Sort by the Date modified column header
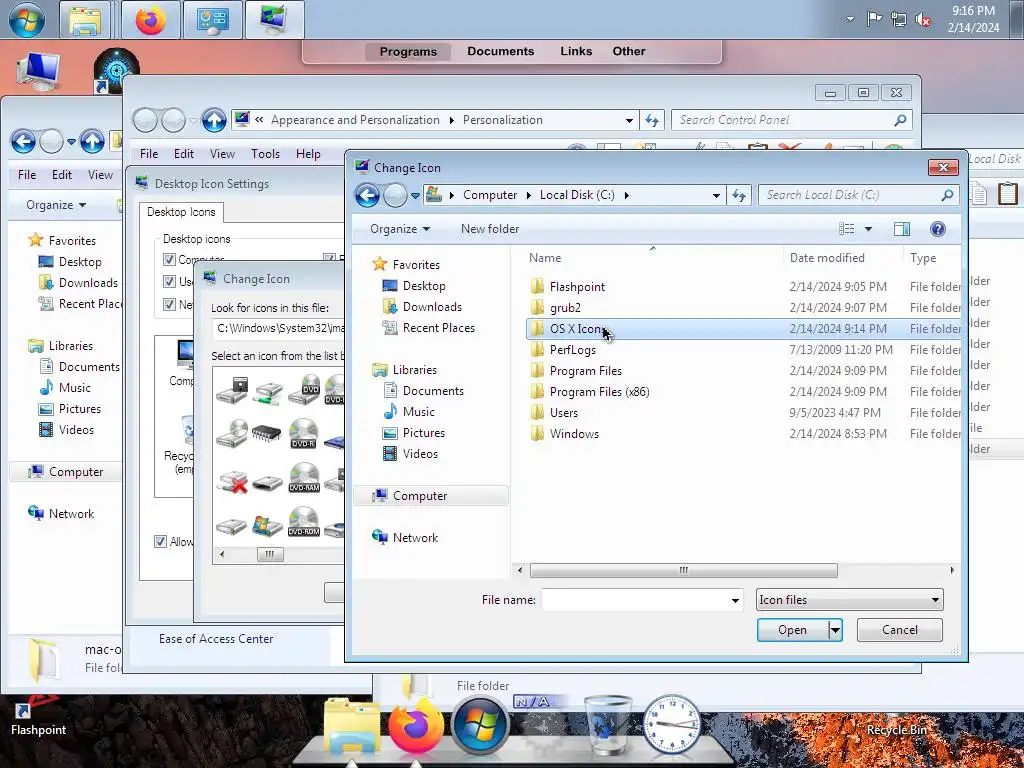 [827, 258]
